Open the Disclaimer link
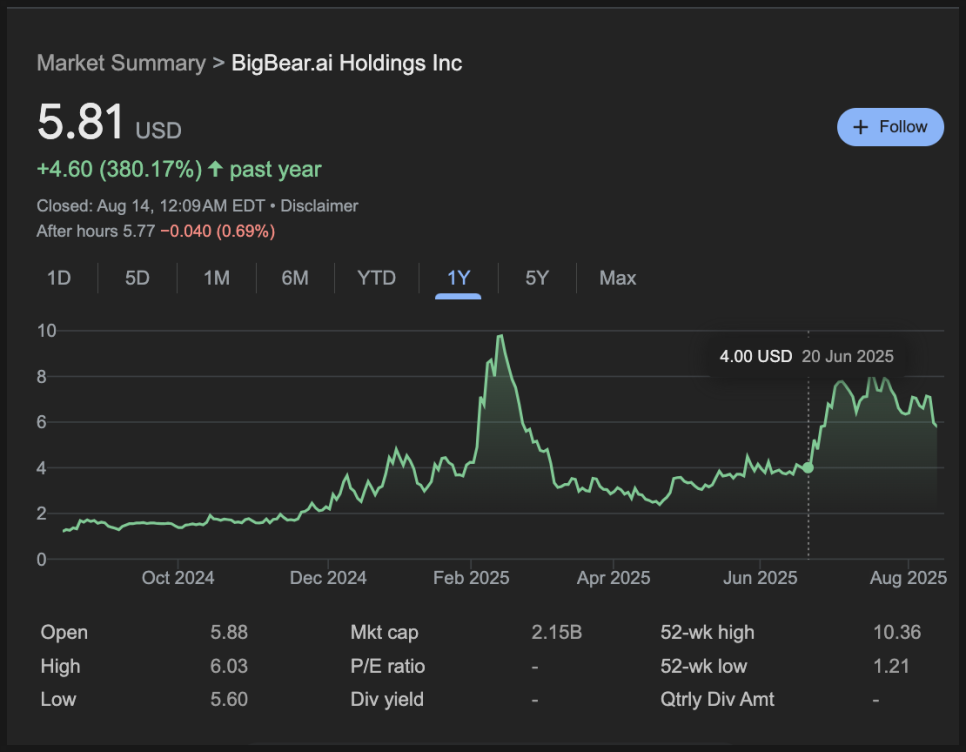Image resolution: width=966 pixels, height=752 pixels. pos(319,206)
